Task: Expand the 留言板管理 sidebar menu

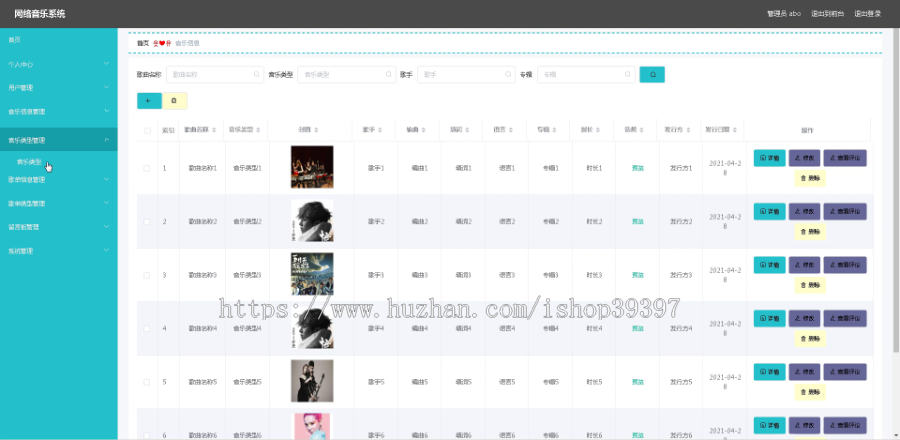Action: click(x=59, y=227)
